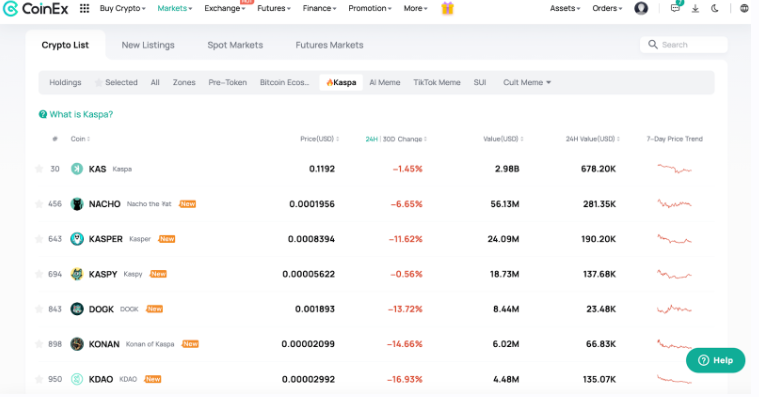Expand the Futures dropdown
Viewport: 759px width, 397px height.
[274, 8]
